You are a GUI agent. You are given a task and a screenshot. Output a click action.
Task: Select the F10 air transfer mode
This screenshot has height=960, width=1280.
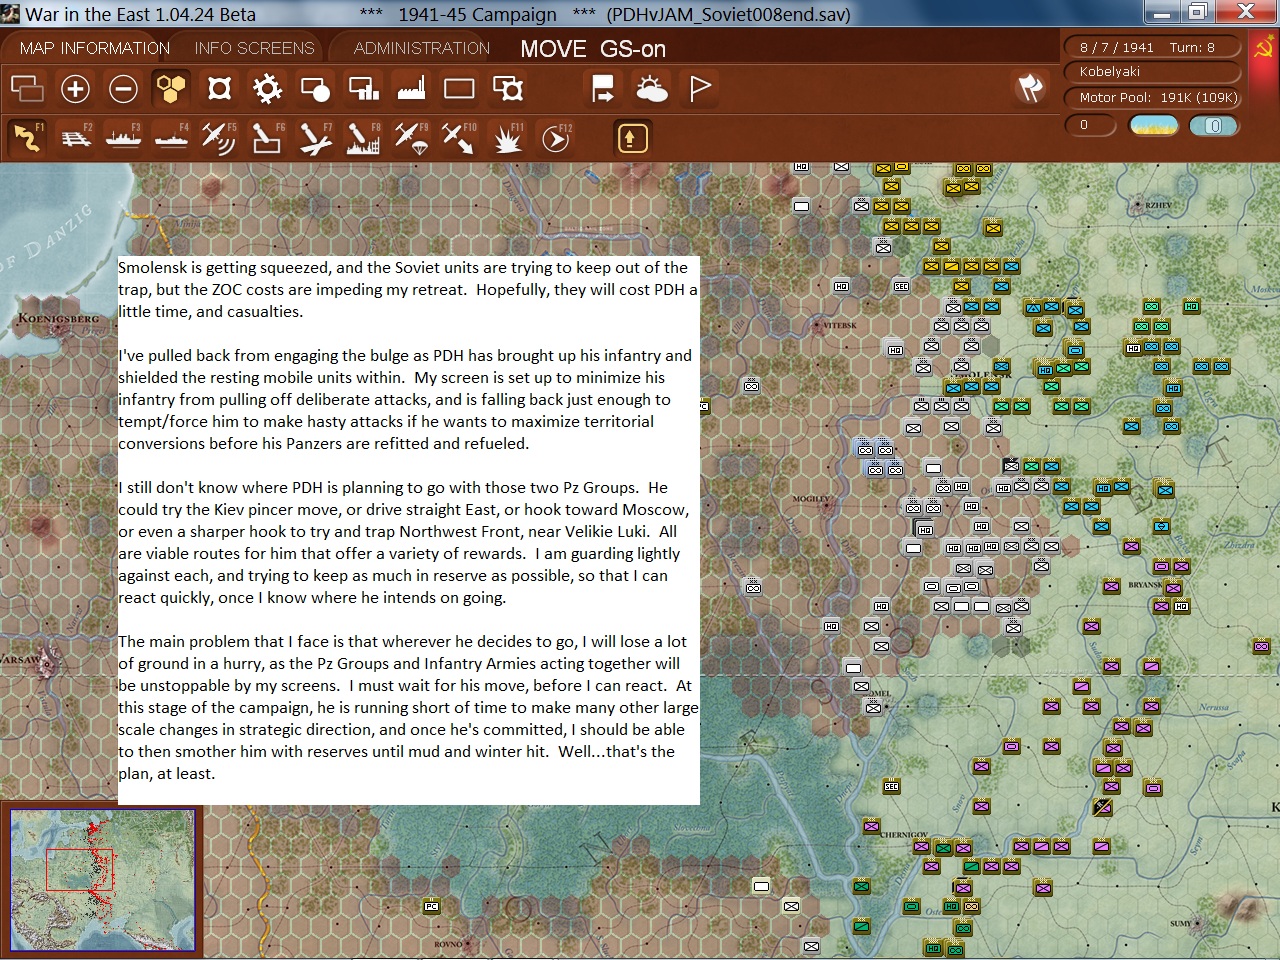tap(459, 138)
